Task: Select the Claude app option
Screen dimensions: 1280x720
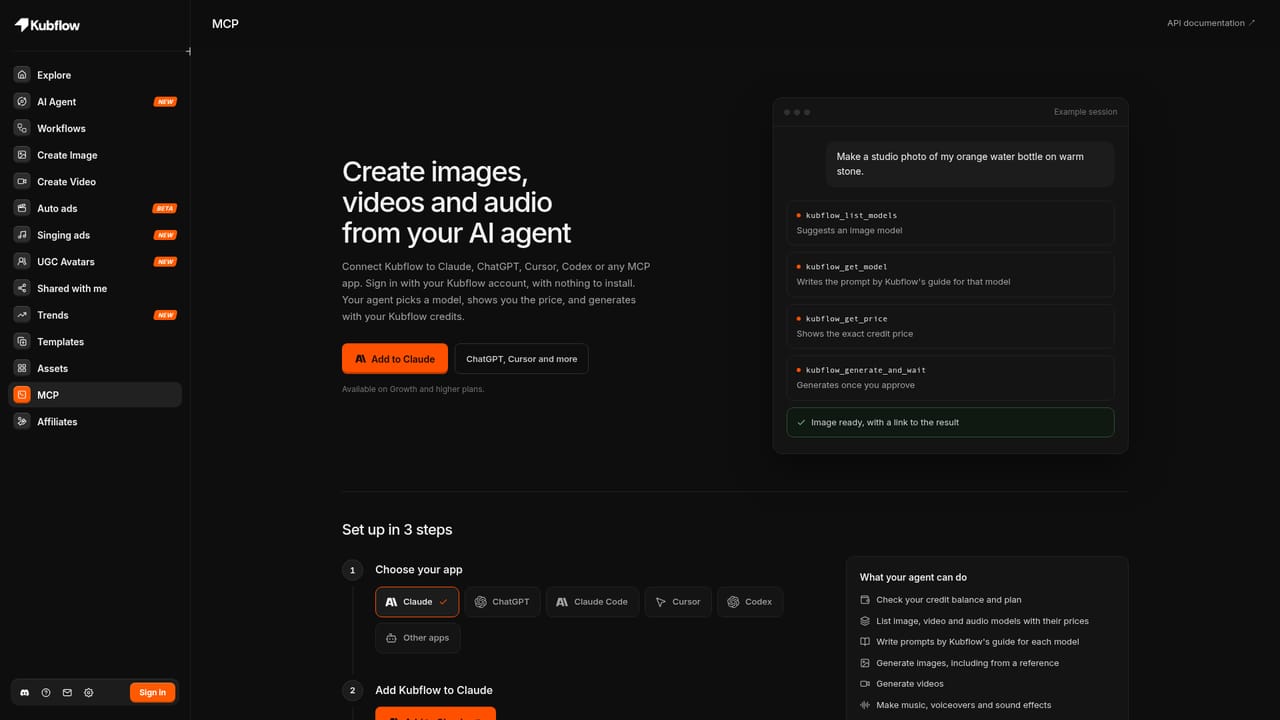Action: (417, 602)
